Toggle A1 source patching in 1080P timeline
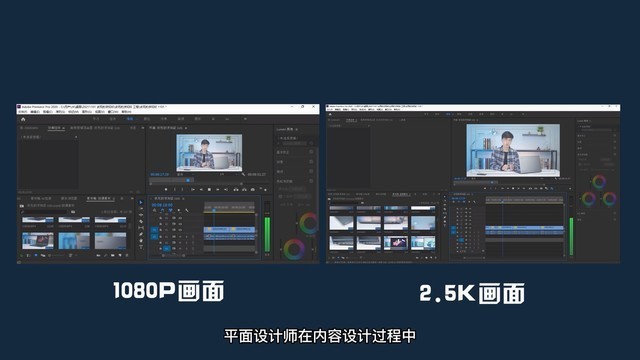 154,237
